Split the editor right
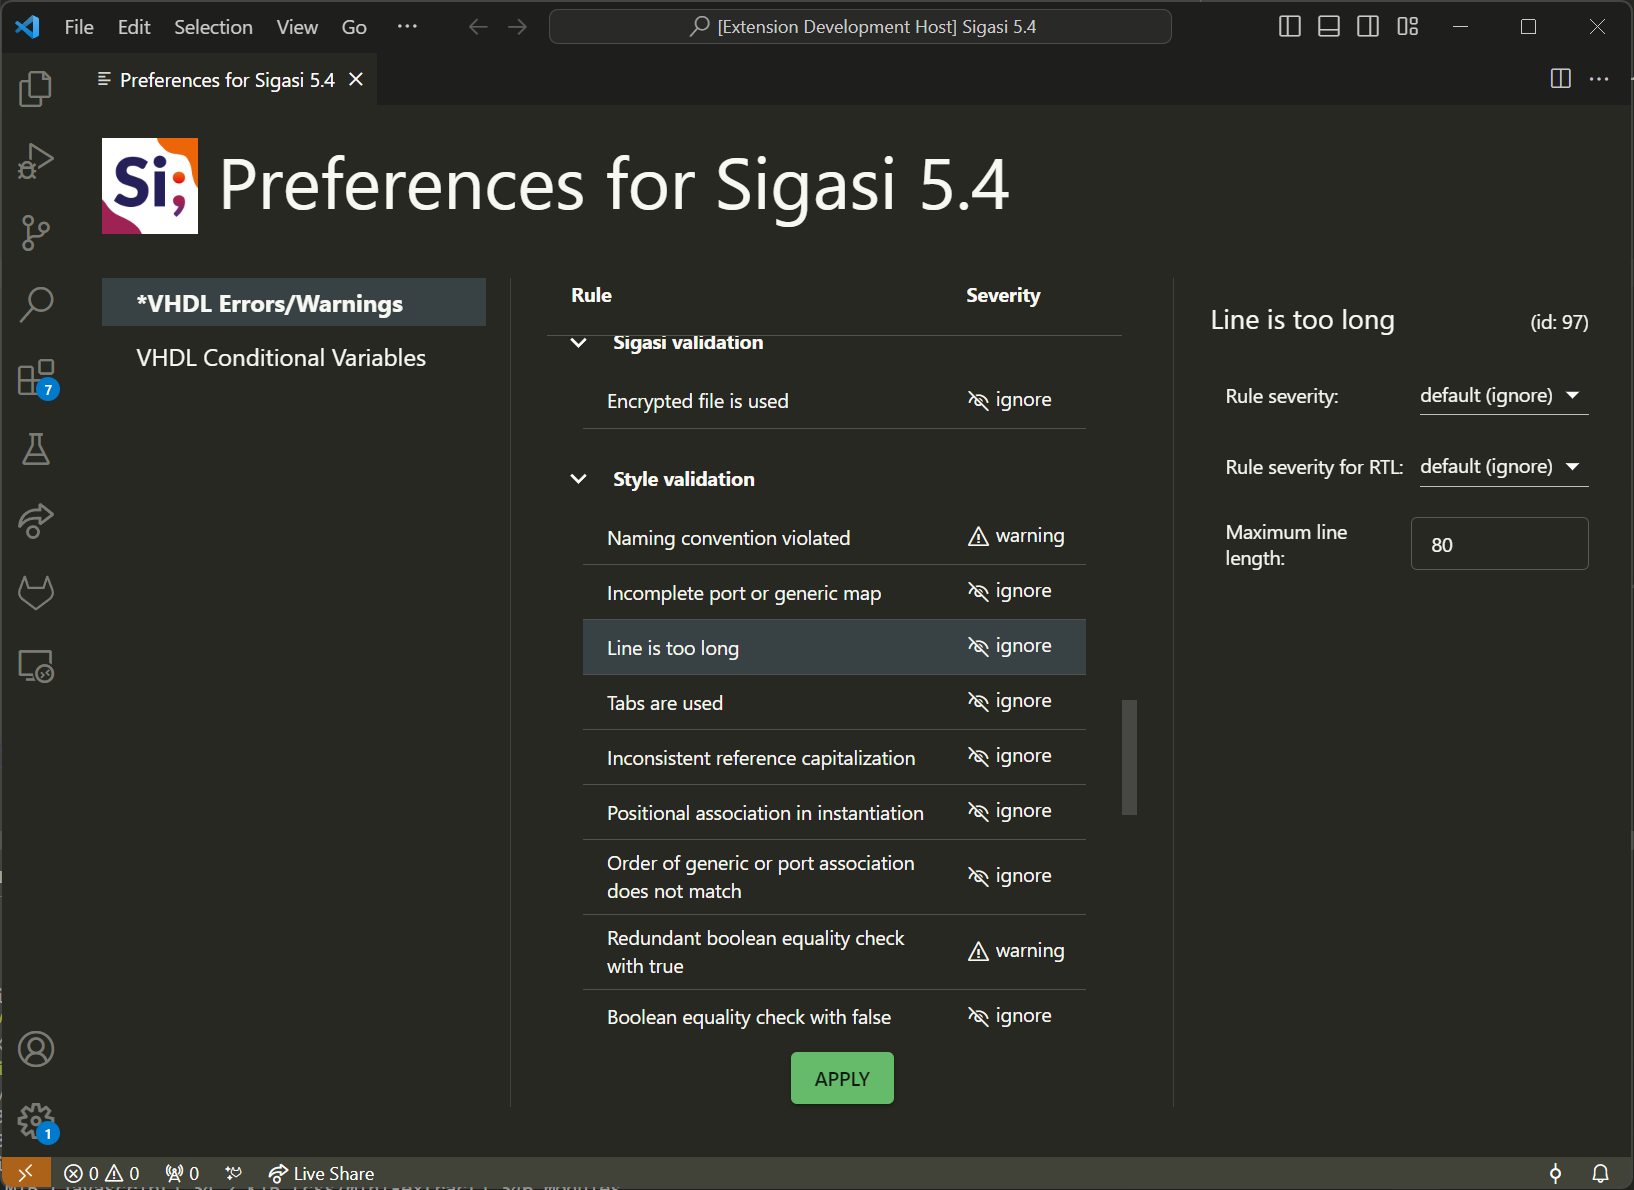 click(1560, 79)
